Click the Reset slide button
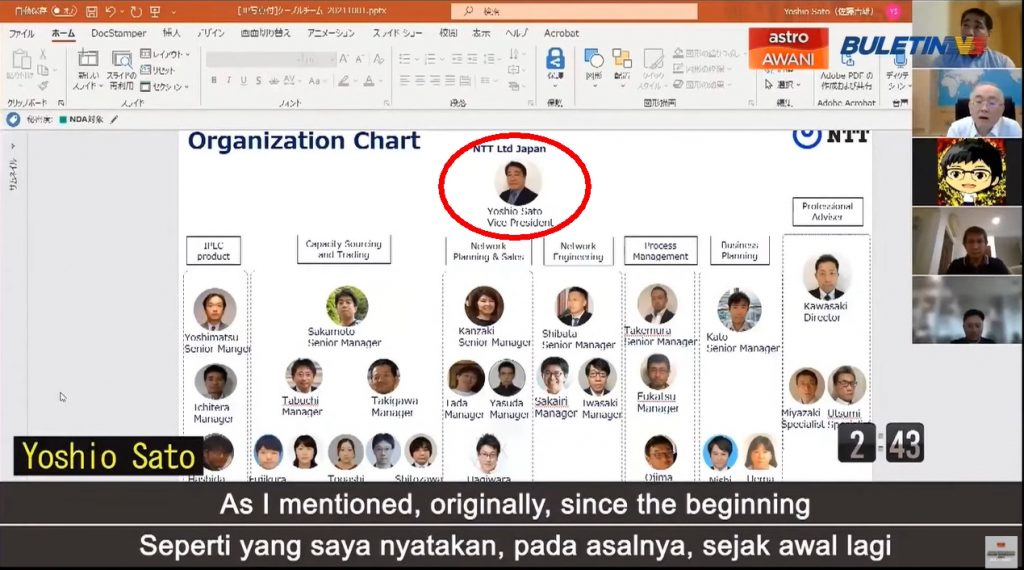This screenshot has width=1024, height=570. point(160,70)
